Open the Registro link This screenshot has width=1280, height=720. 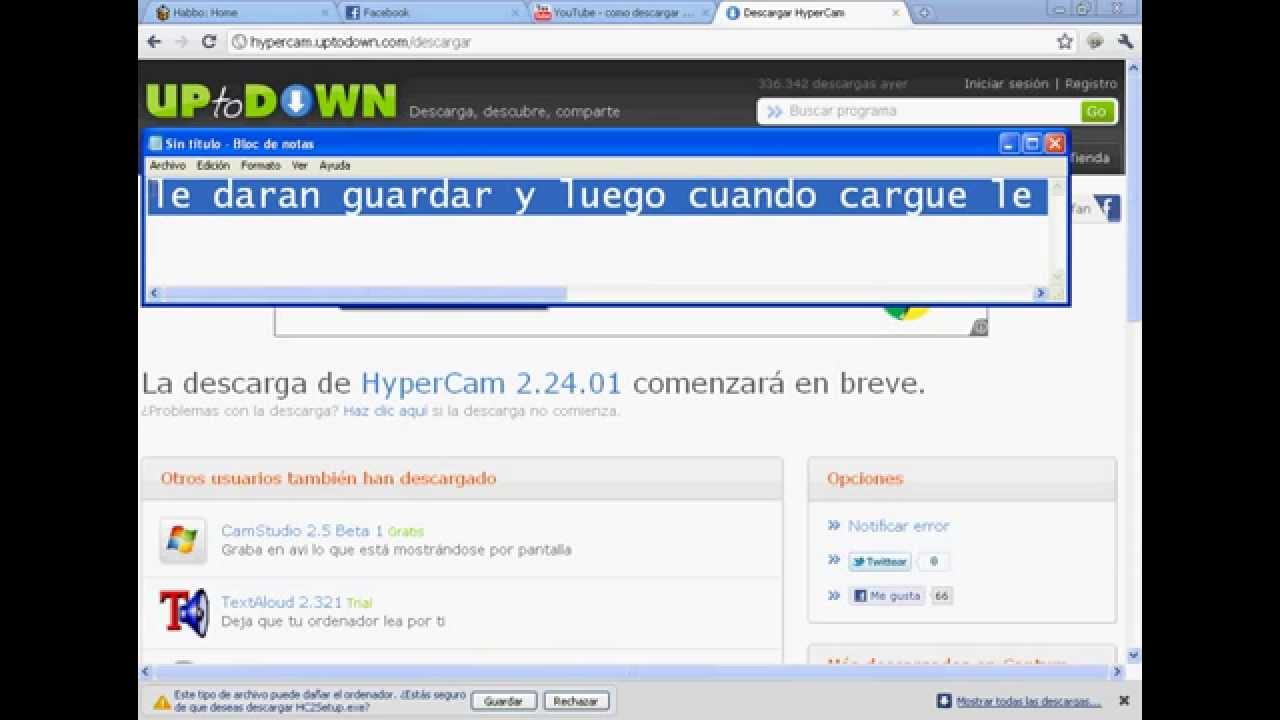coord(1091,84)
